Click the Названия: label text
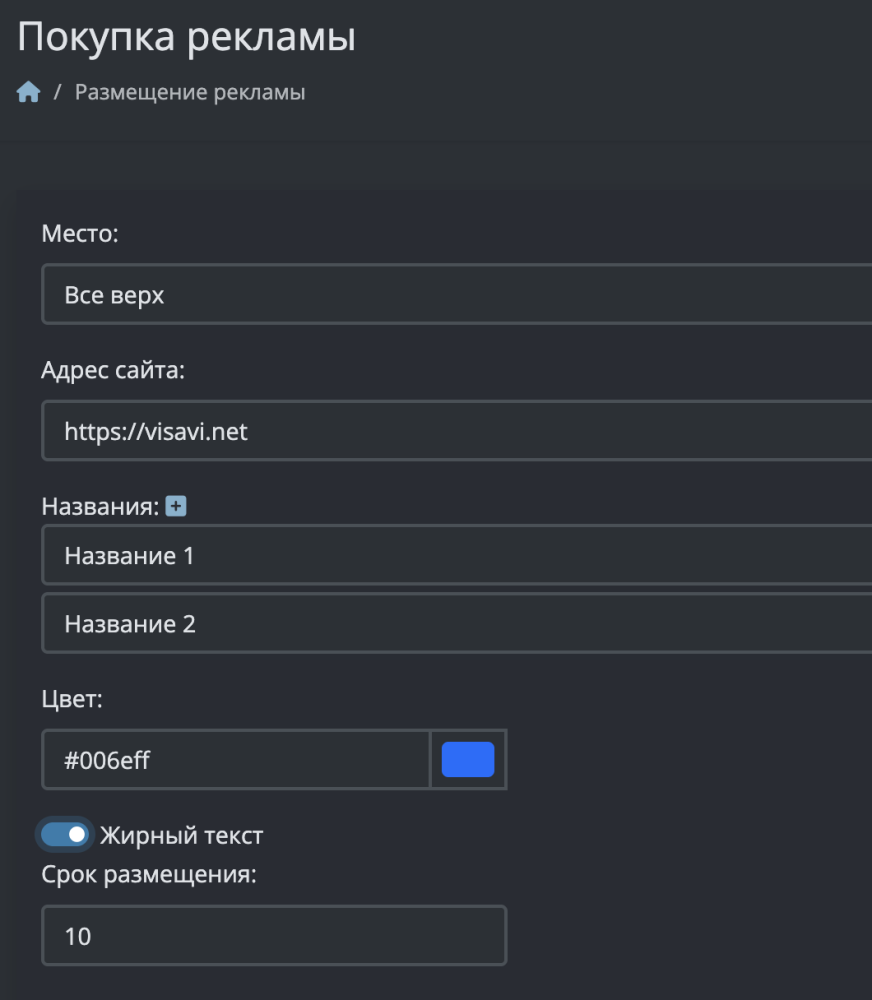 click(x=100, y=507)
